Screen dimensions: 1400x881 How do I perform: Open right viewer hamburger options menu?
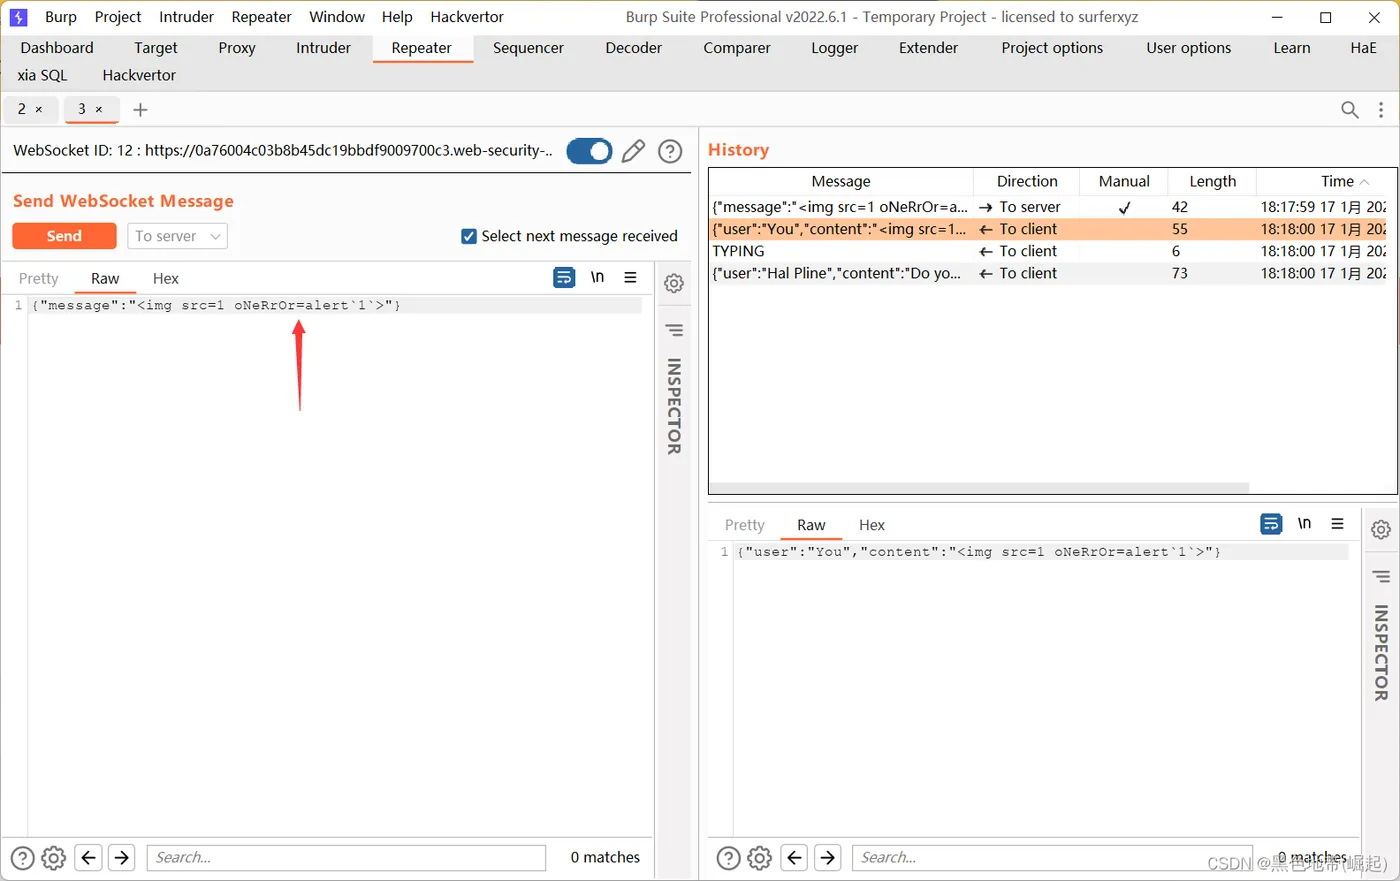[x=1337, y=524]
